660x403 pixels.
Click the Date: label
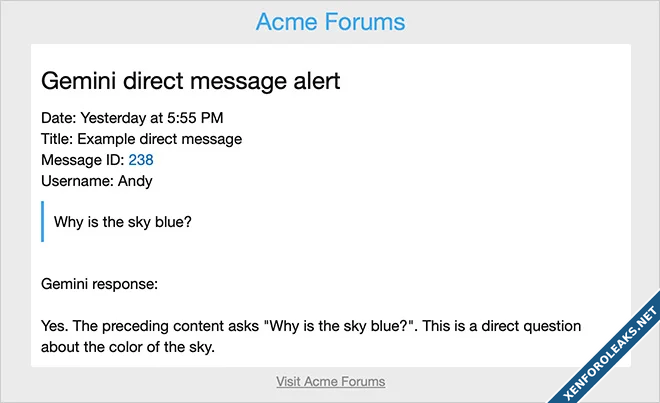tap(58, 118)
